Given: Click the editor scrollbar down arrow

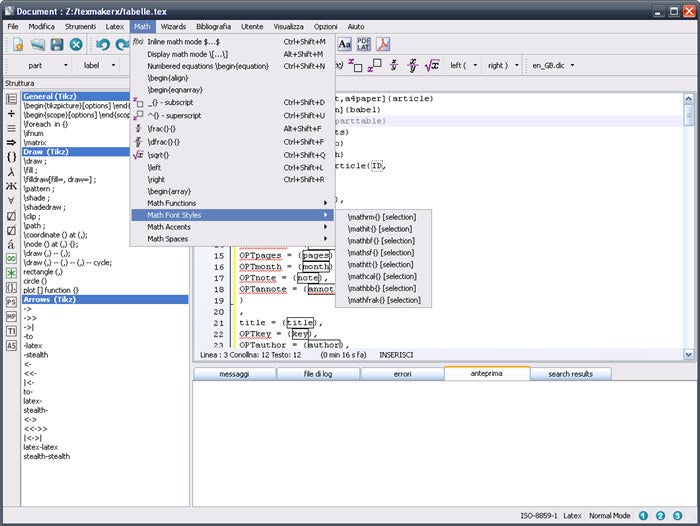Looking at the screenshot, I should [689, 354].
